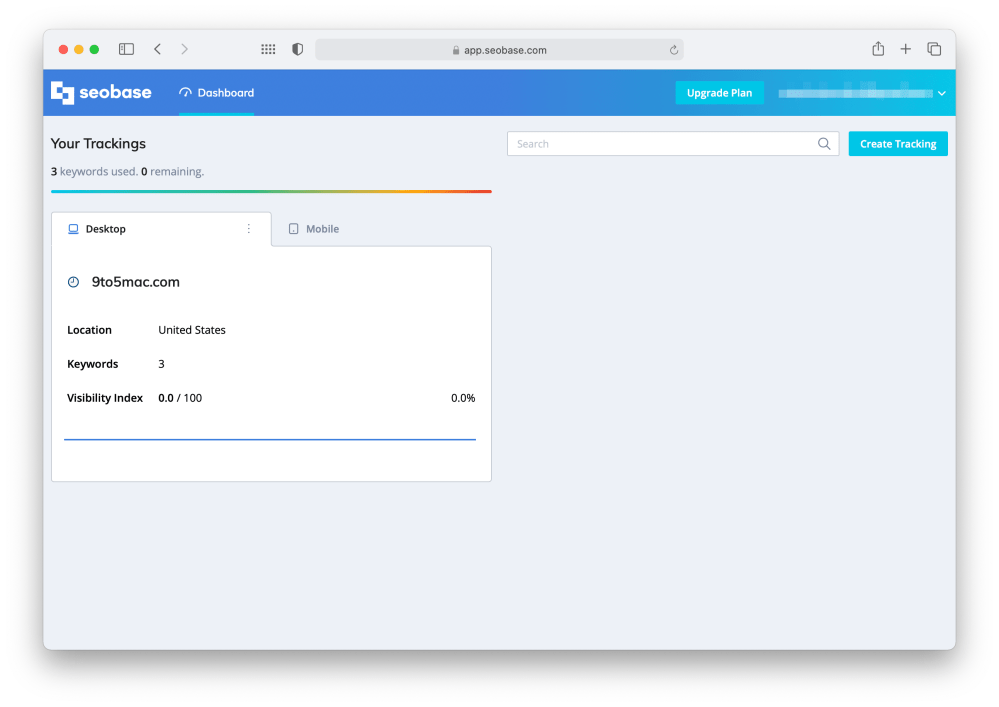Image resolution: width=999 pixels, height=707 pixels.
Task: Toggle the Safari sidebar
Action: coord(127,49)
